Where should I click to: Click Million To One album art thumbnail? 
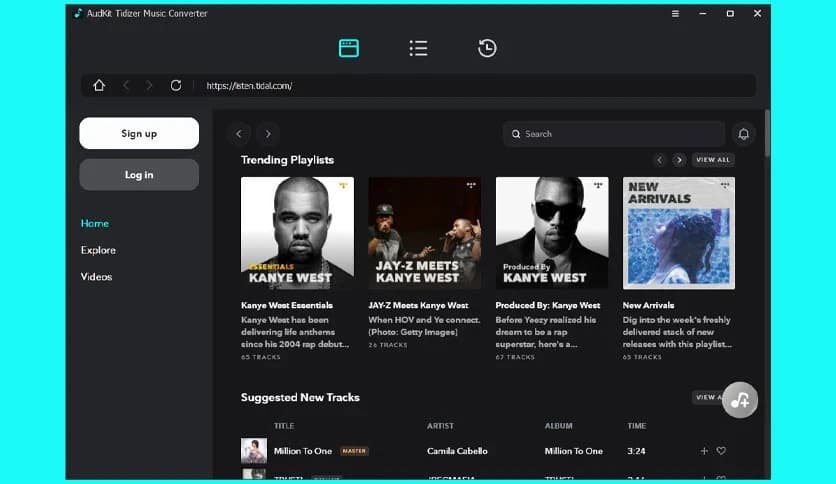point(254,451)
